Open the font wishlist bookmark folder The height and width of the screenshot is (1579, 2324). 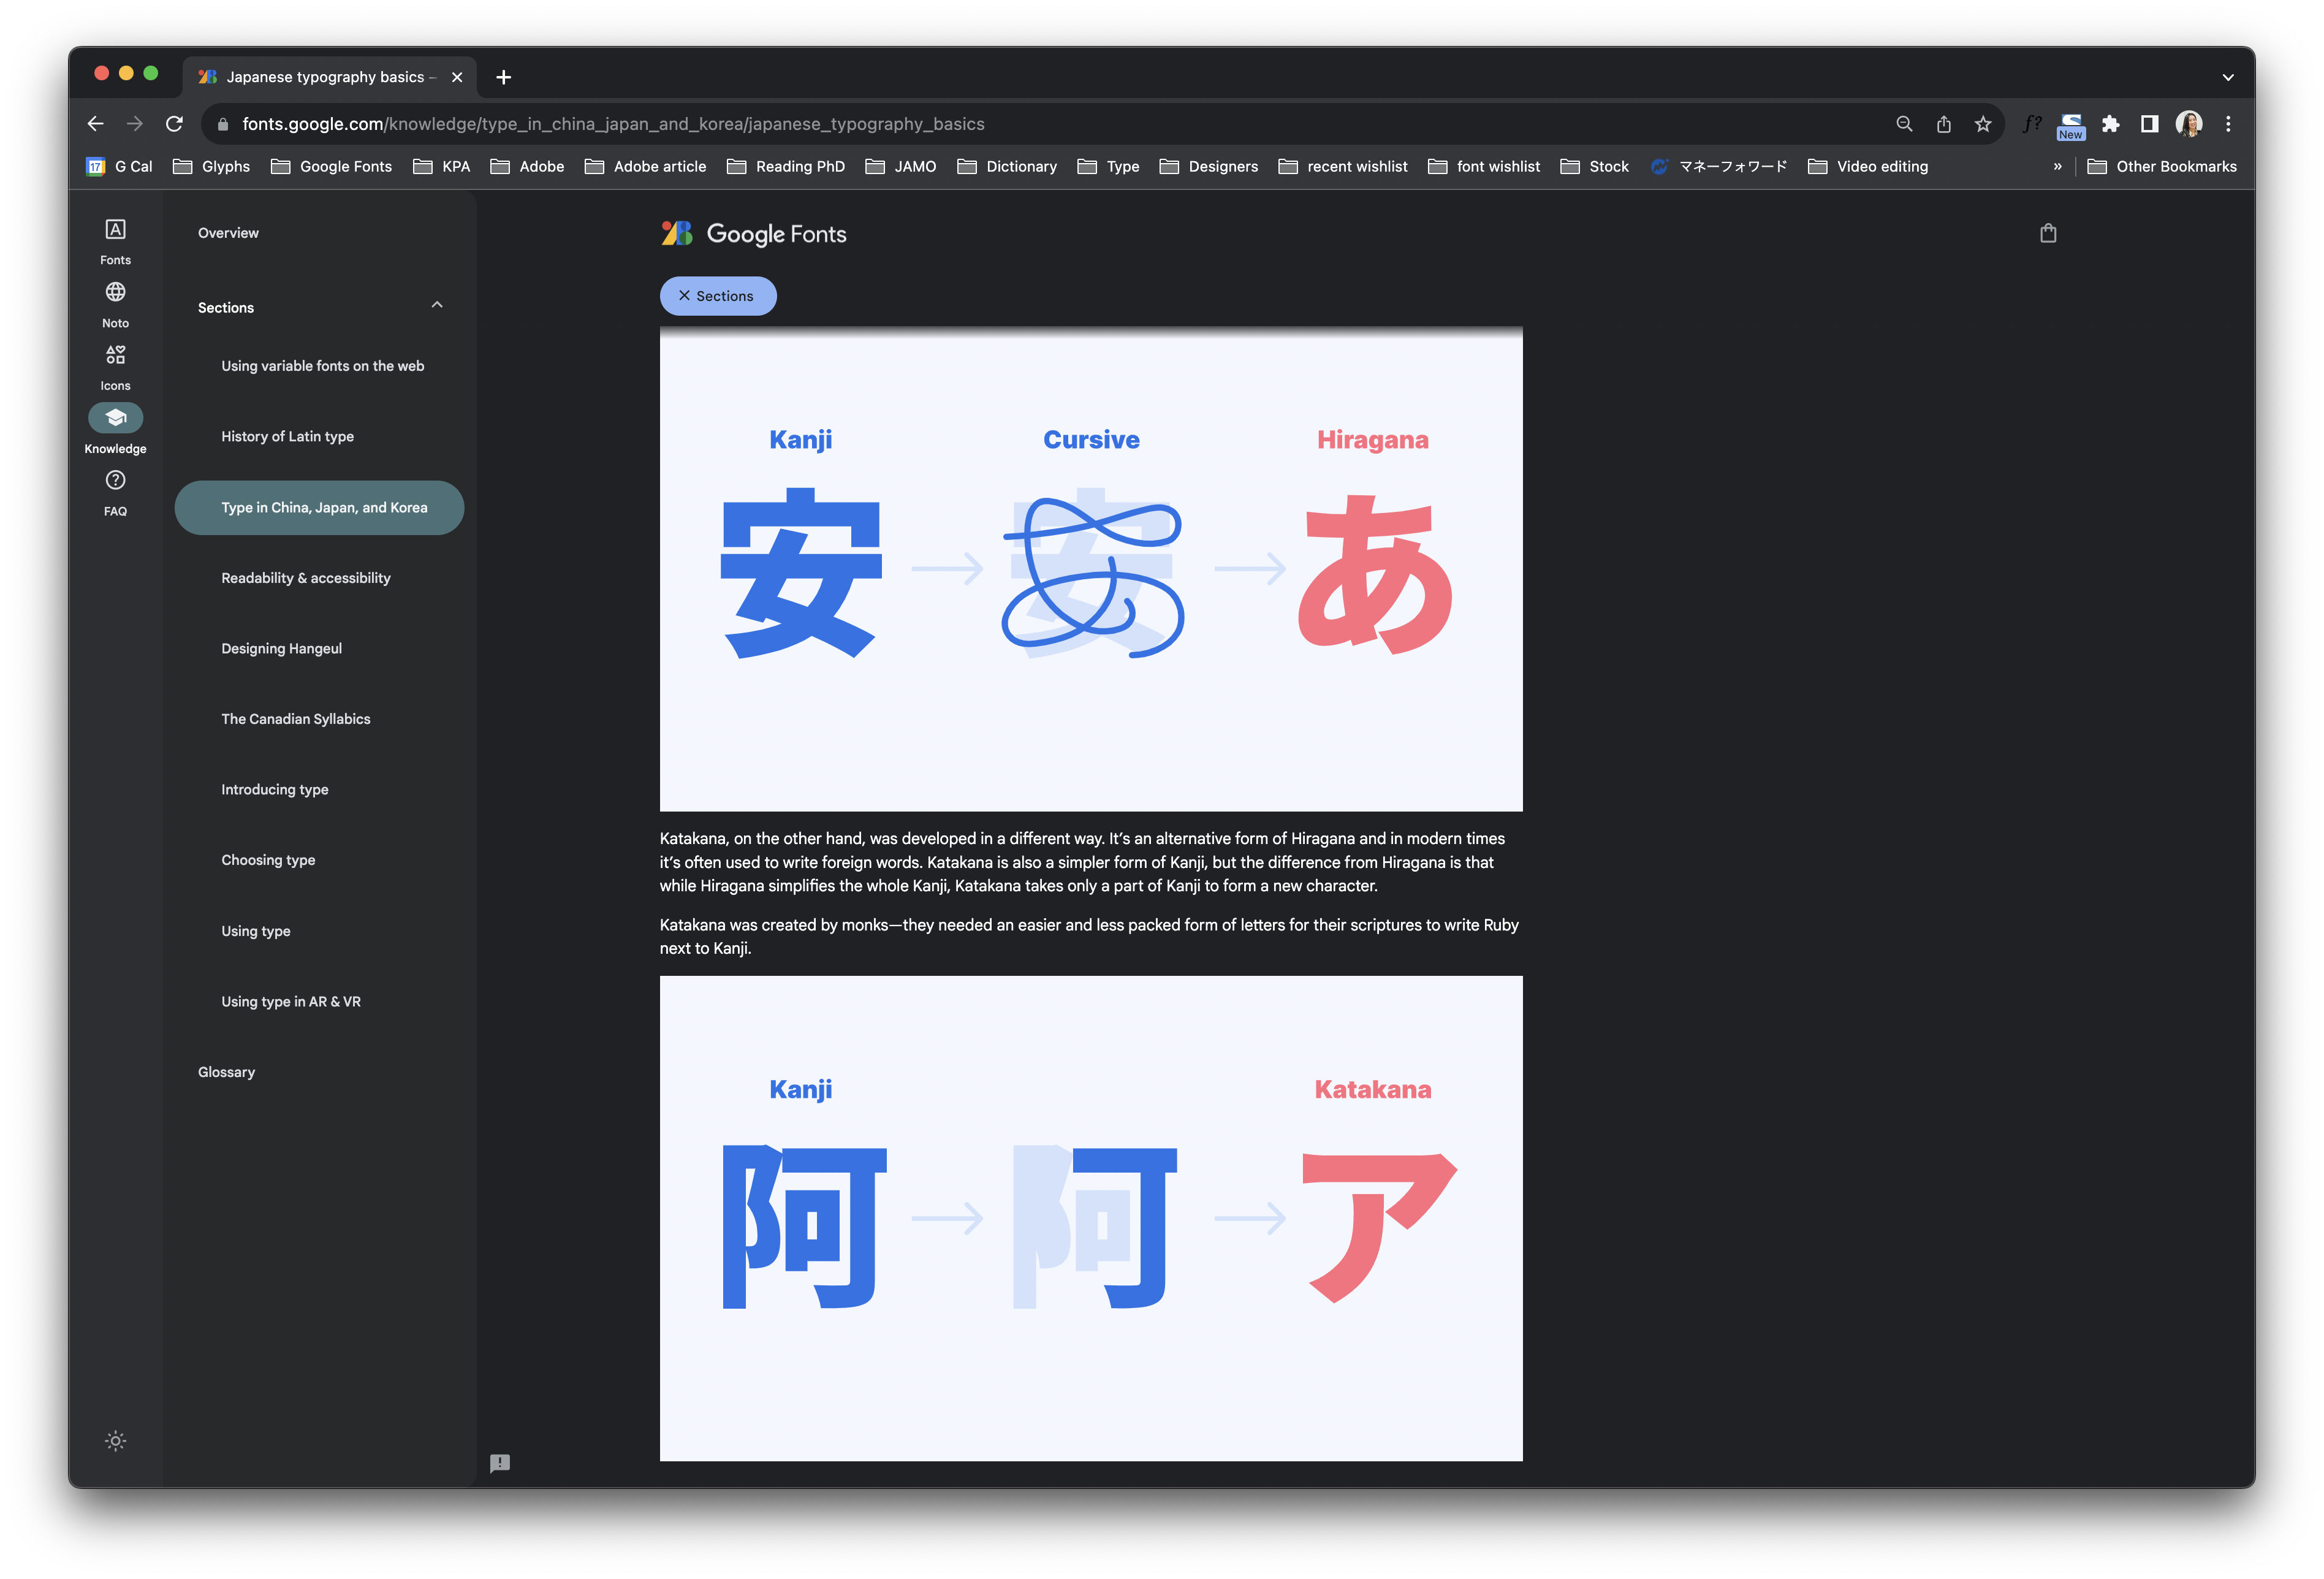[1484, 166]
